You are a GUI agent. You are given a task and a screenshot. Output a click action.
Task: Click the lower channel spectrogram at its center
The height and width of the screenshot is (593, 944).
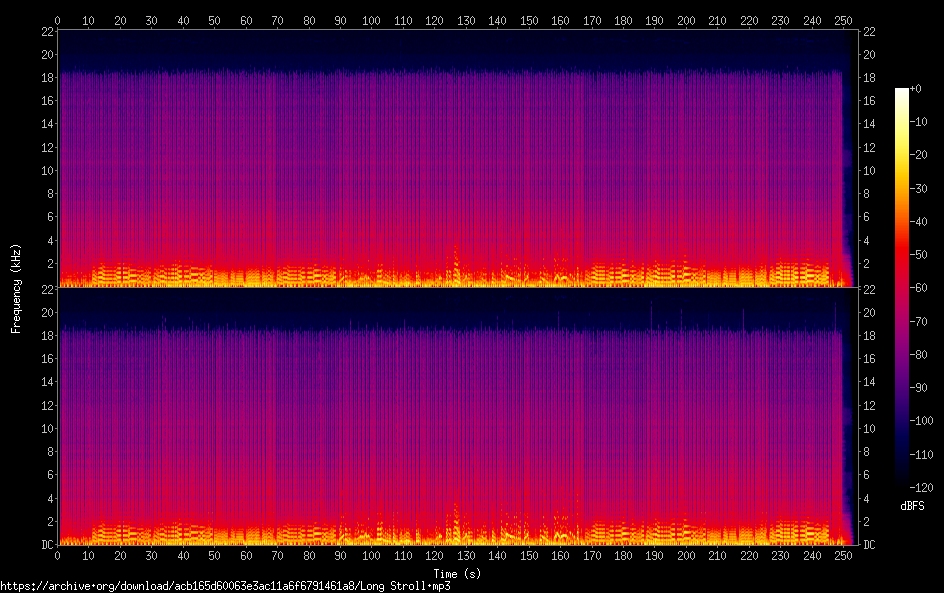point(455,416)
